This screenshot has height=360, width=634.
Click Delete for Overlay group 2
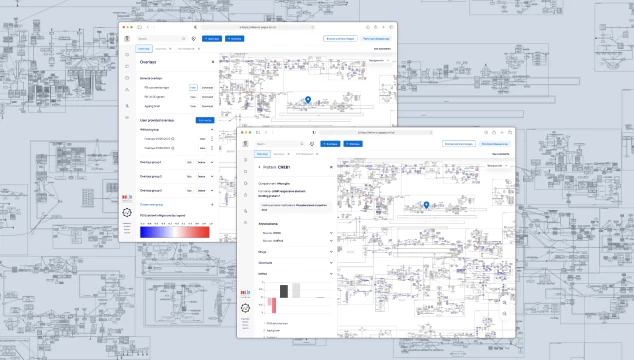(x=201, y=176)
